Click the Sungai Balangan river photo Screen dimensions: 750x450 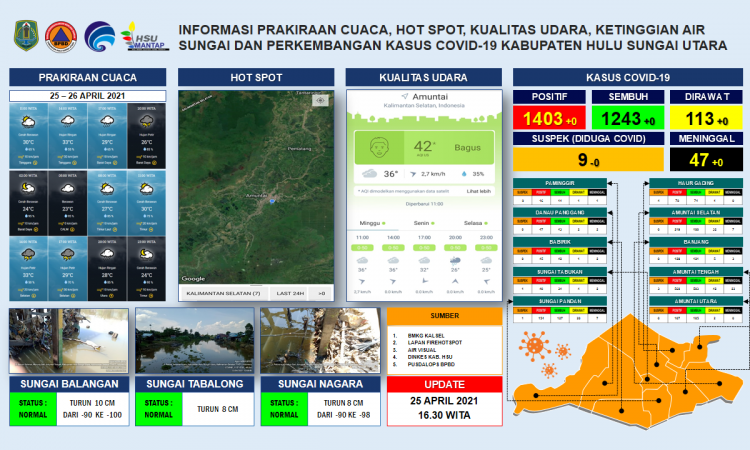coord(69,340)
